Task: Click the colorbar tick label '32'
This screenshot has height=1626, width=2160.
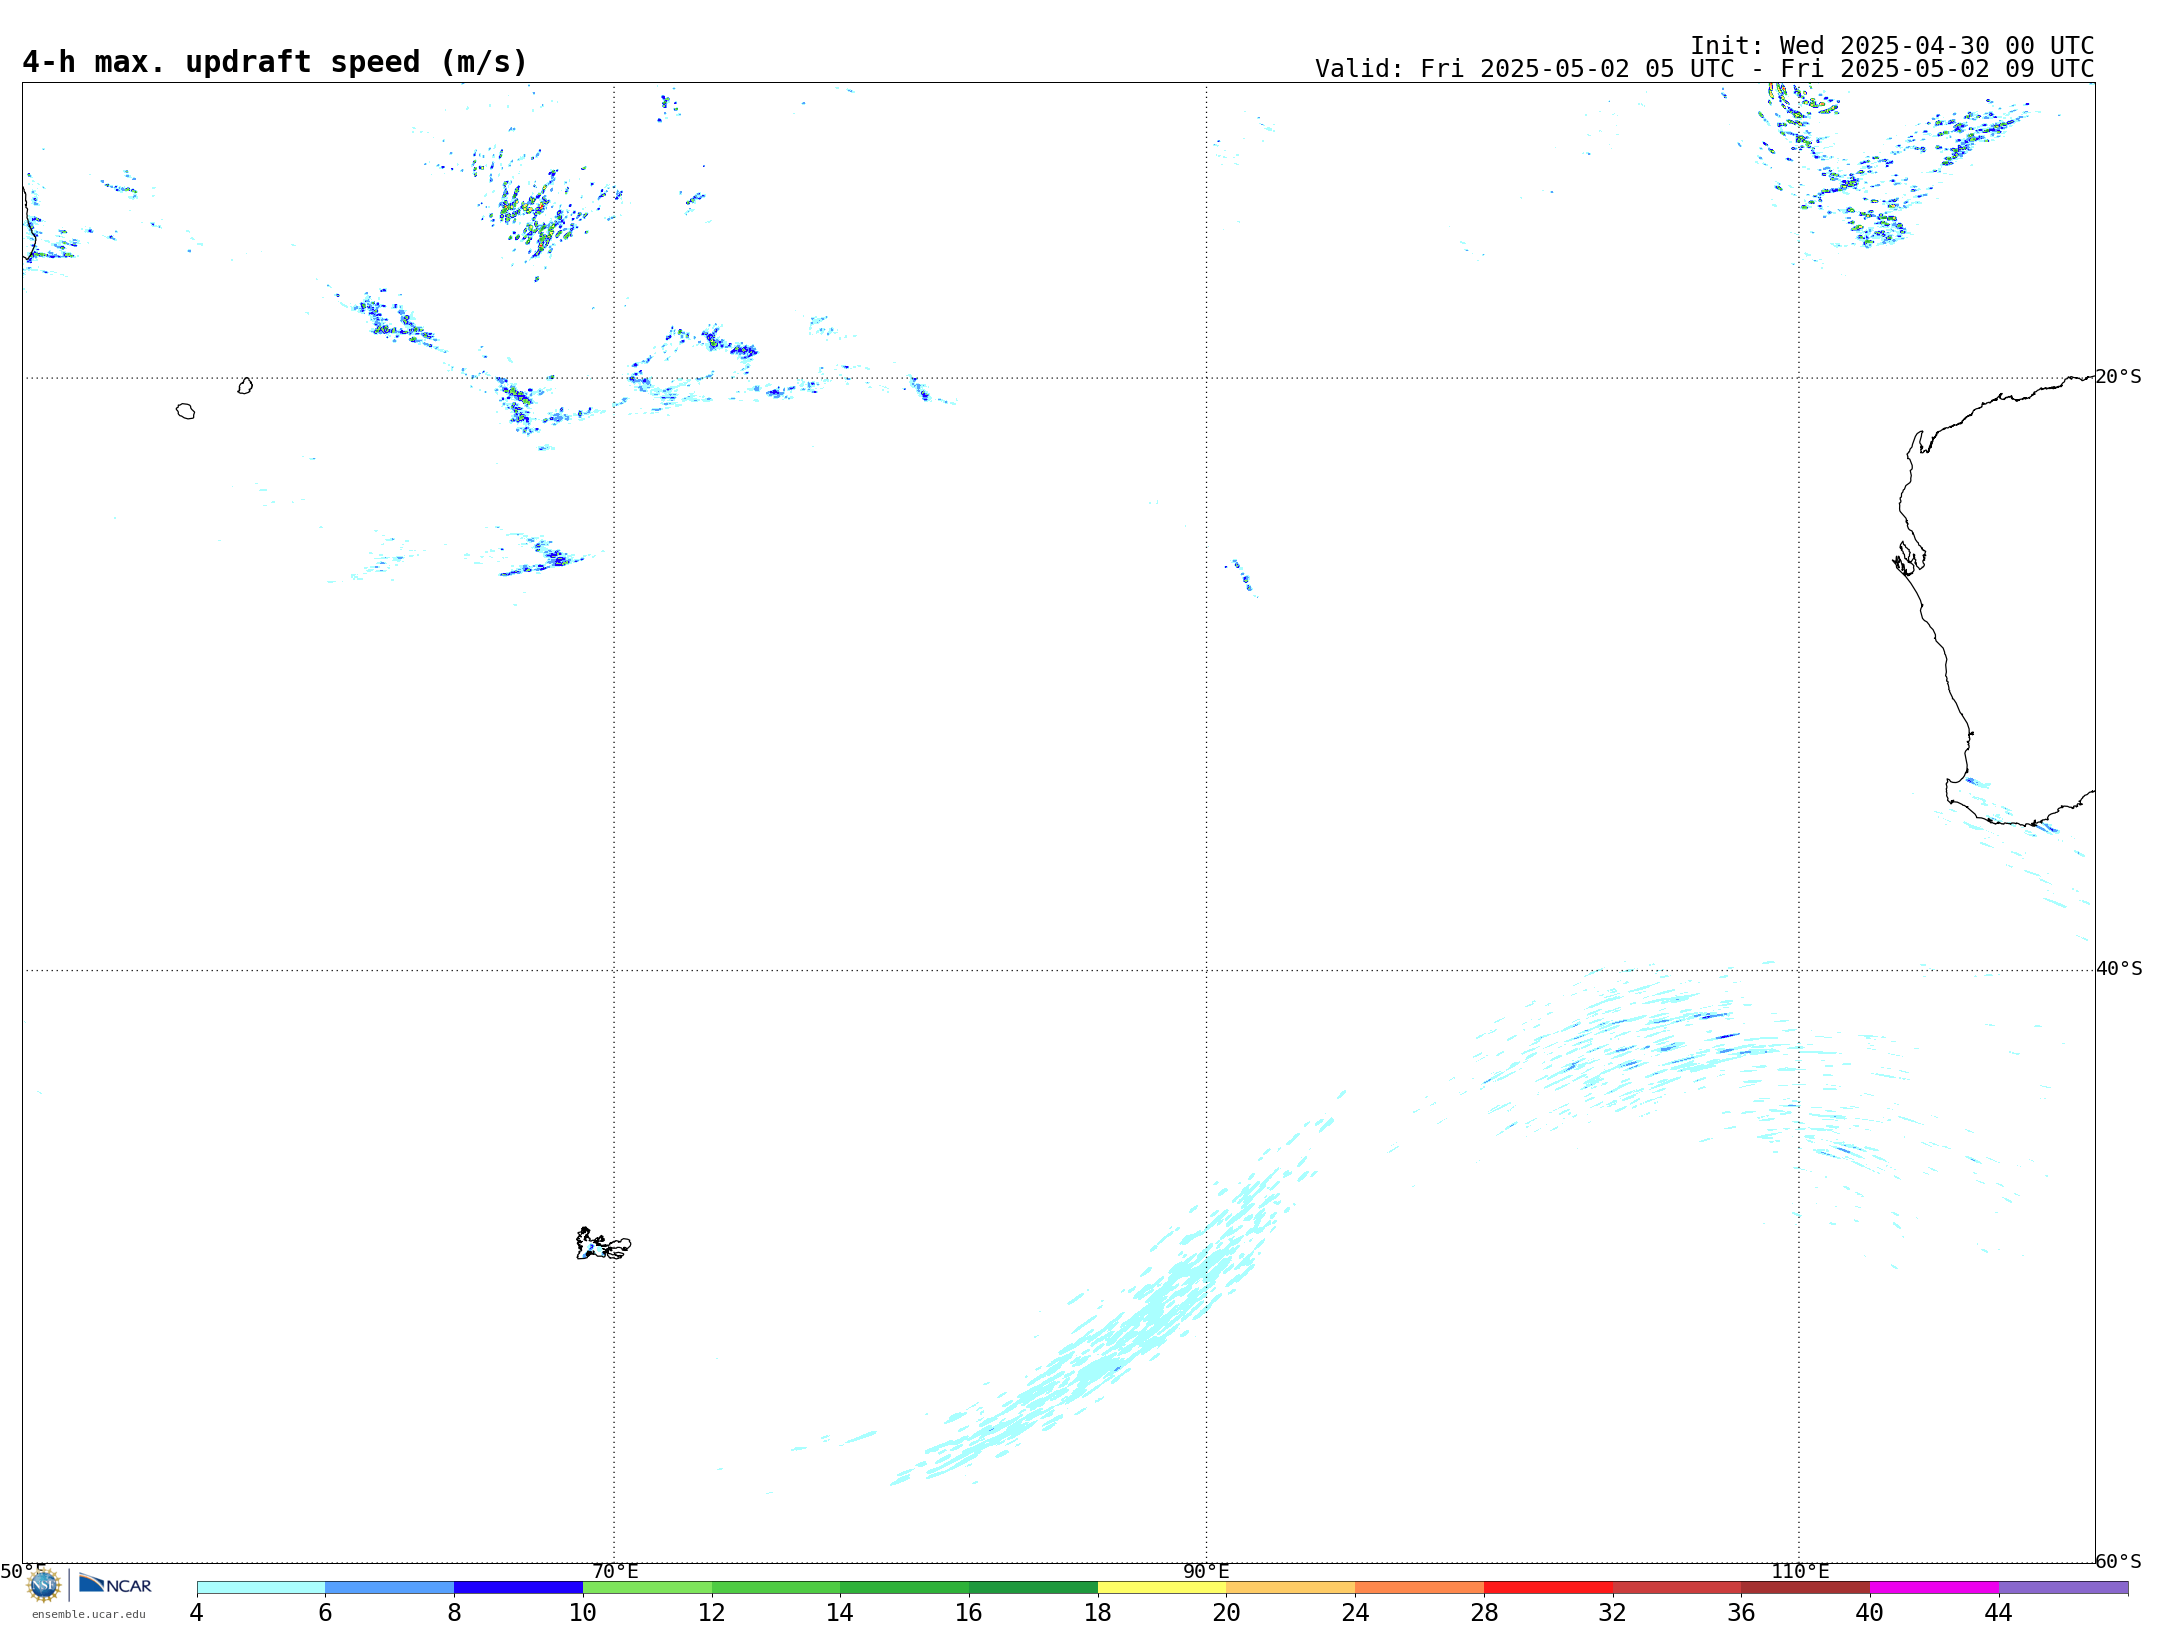Action: (1613, 1612)
